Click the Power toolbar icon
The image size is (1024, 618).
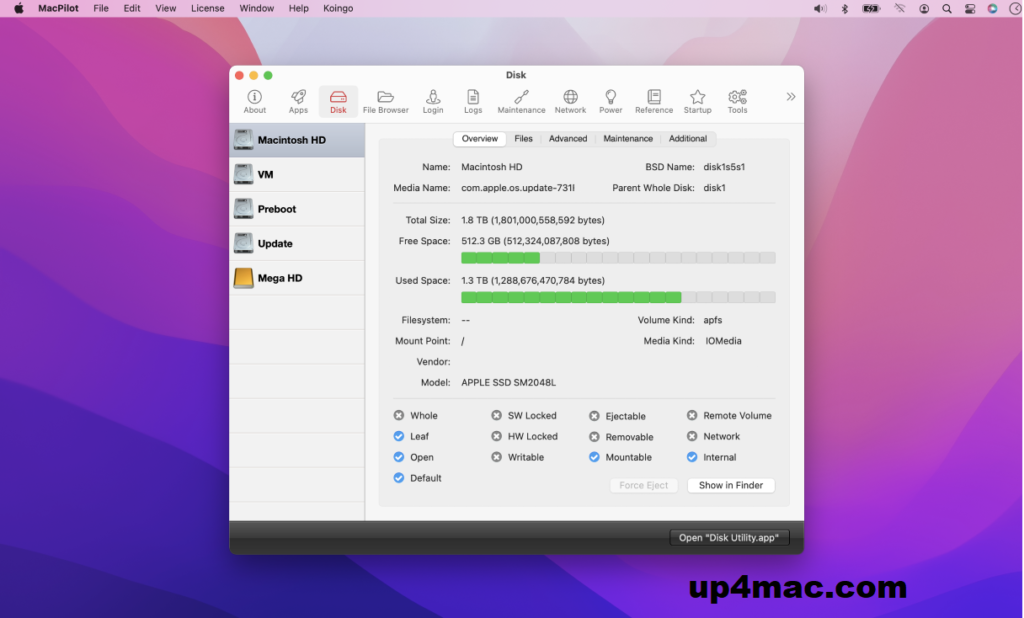coord(608,98)
